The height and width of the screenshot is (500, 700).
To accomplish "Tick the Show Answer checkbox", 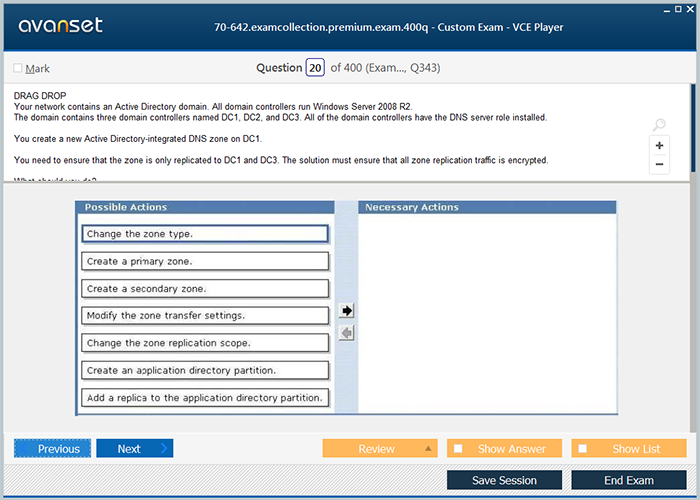I will click(x=458, y=448).
